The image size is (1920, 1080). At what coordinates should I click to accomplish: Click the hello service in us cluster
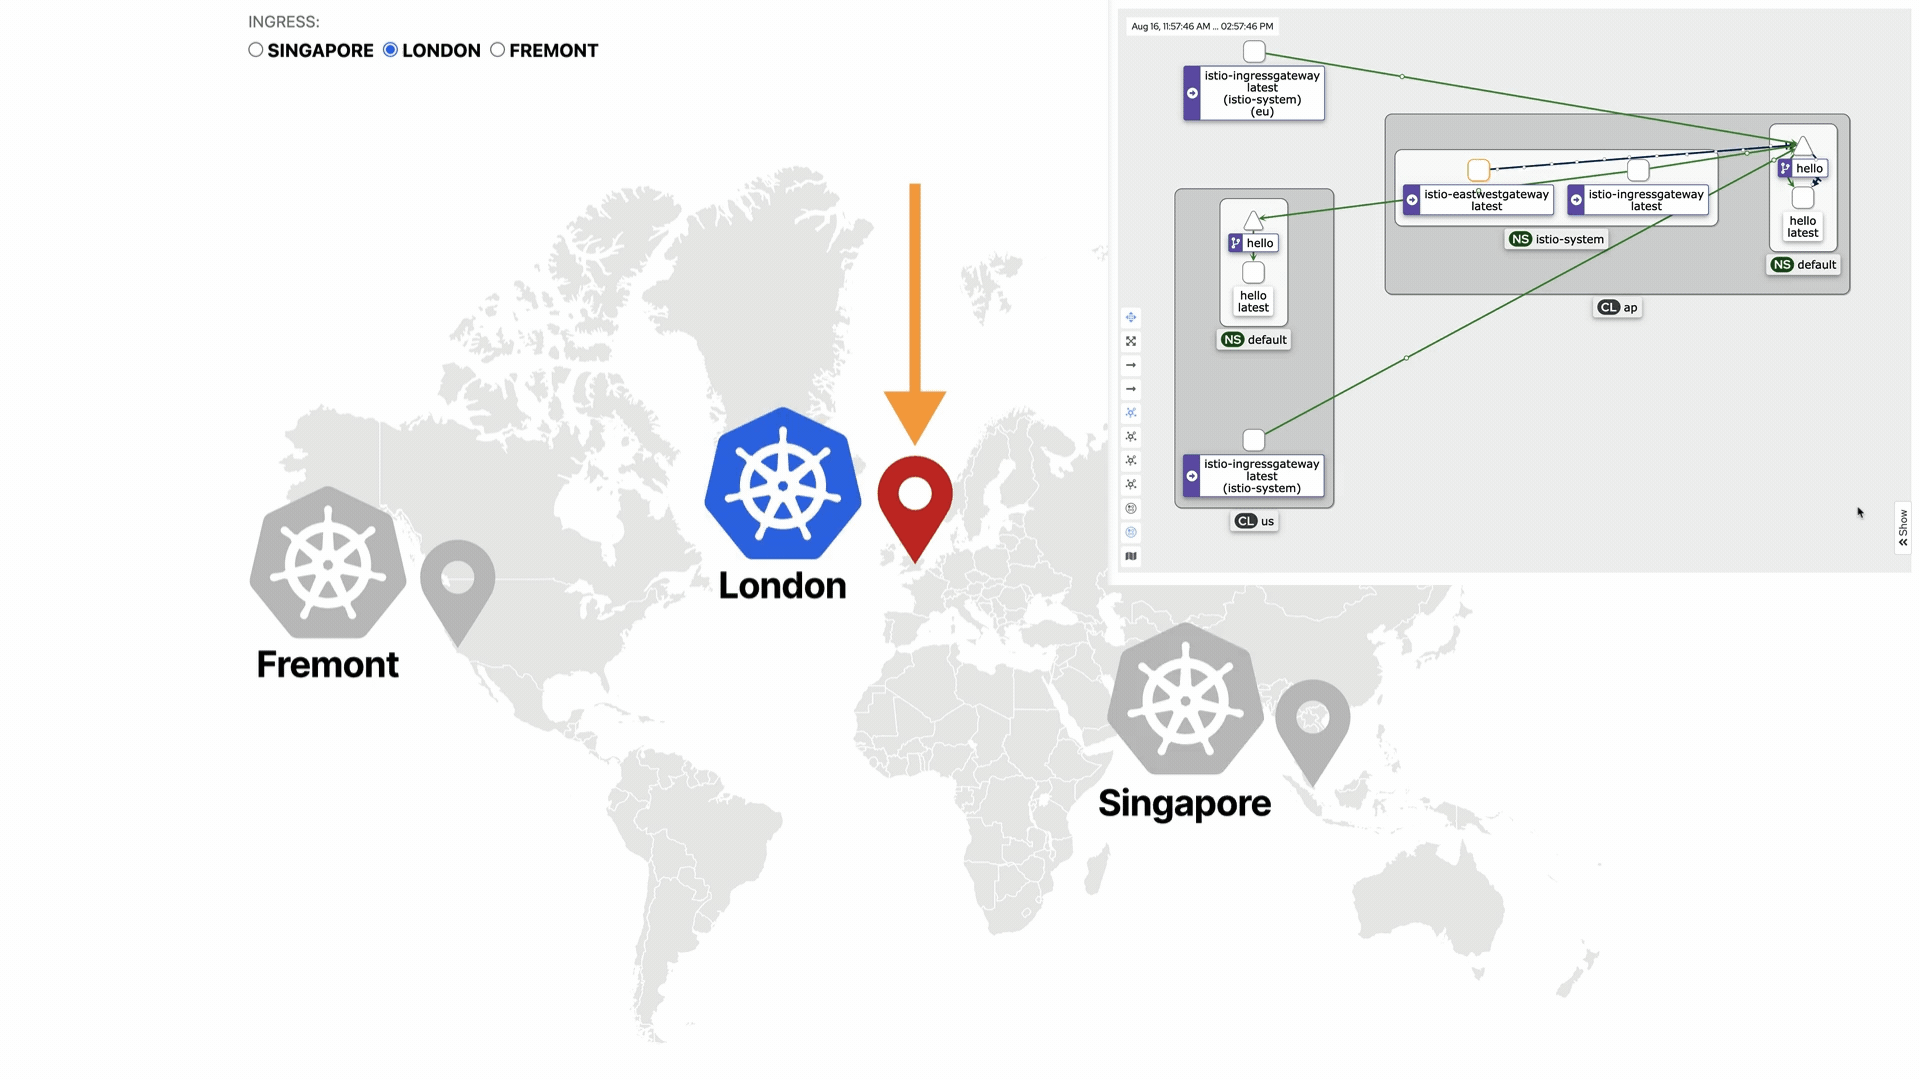coord(1253,243)
